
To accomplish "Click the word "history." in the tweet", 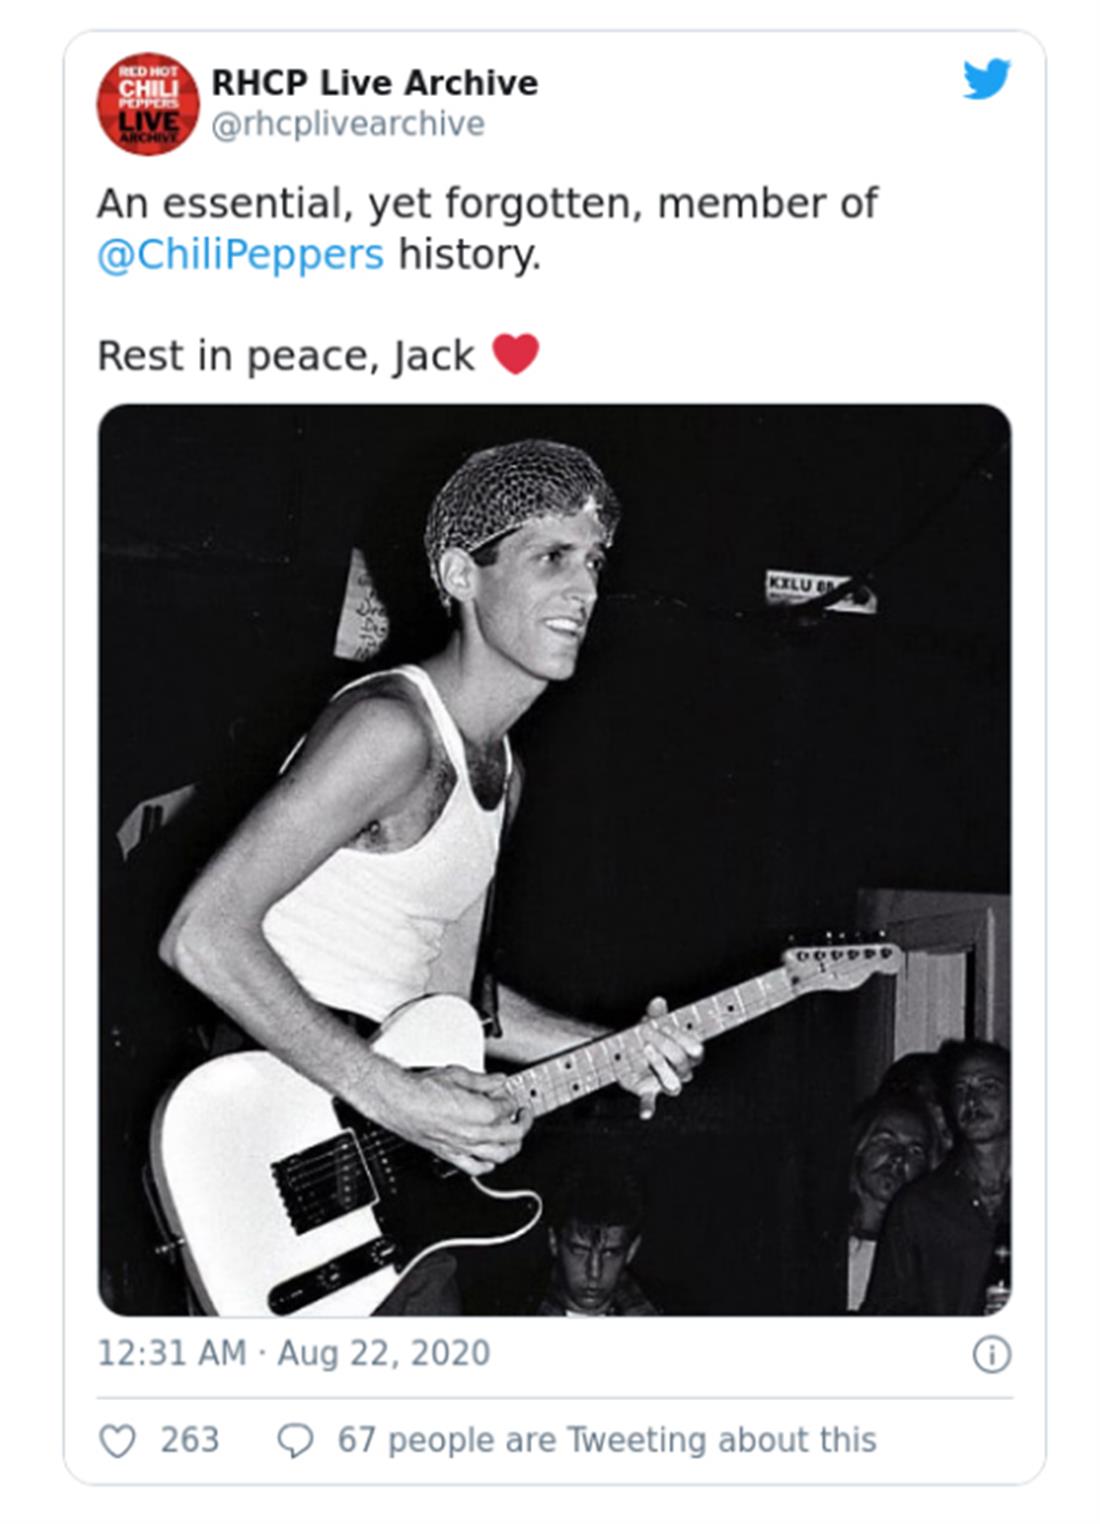I will click(469, 254).
